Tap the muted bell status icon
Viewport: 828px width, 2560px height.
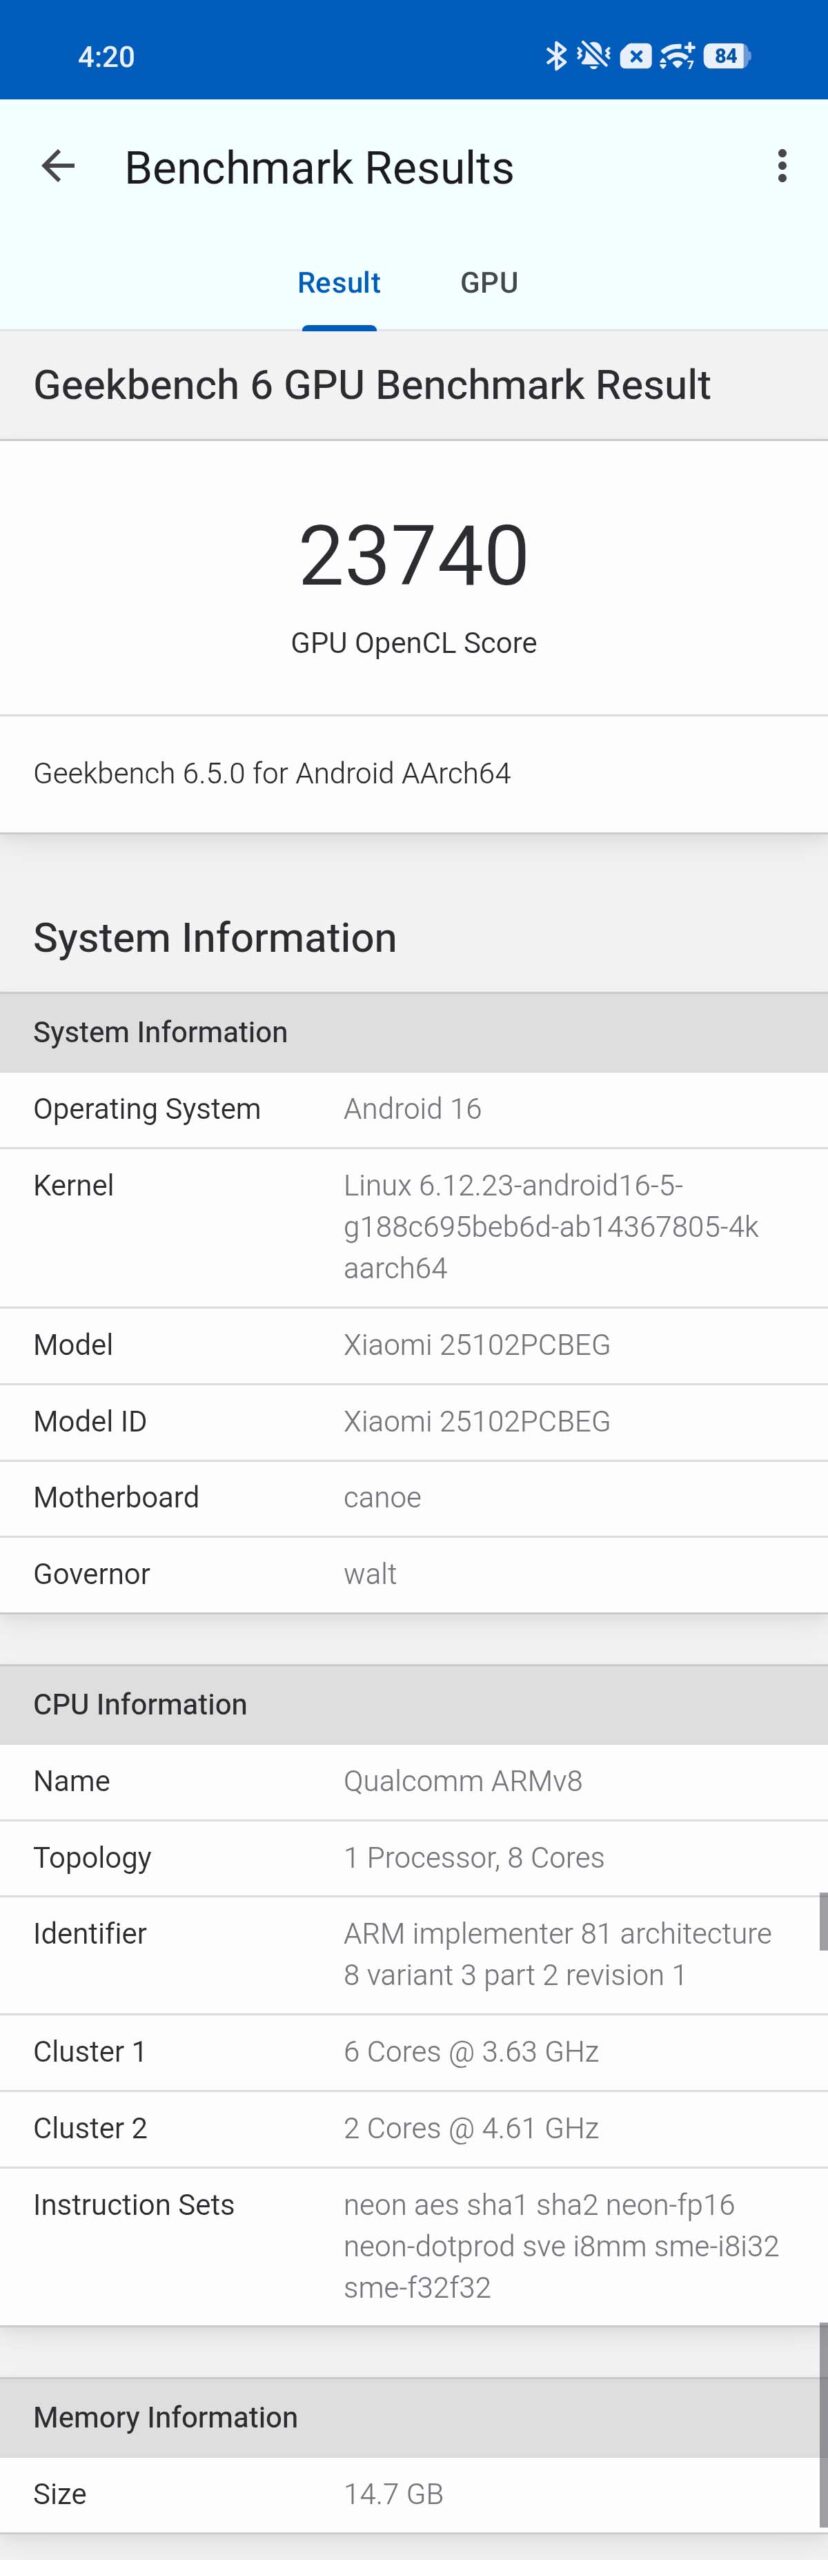[x=594, y=56]
